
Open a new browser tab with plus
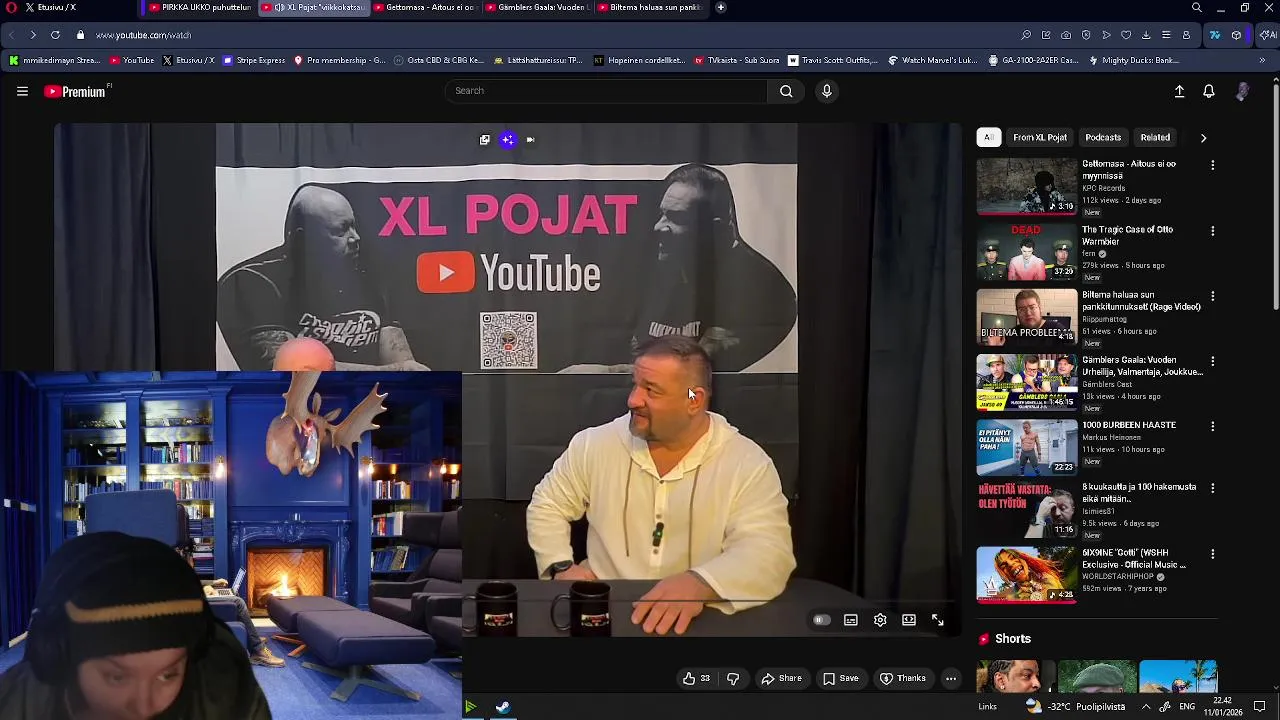coord(721,7)
